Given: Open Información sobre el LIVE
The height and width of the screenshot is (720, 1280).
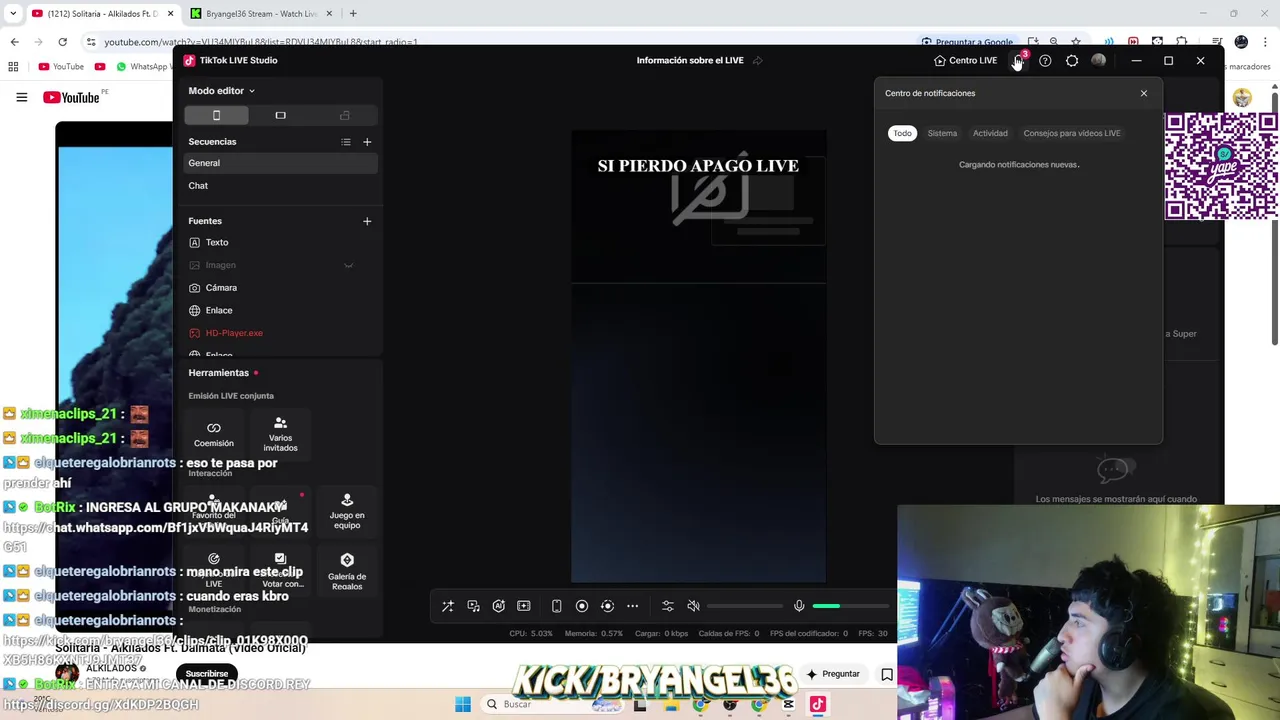Looking at the screenshot, I should (x=690, y=60).
